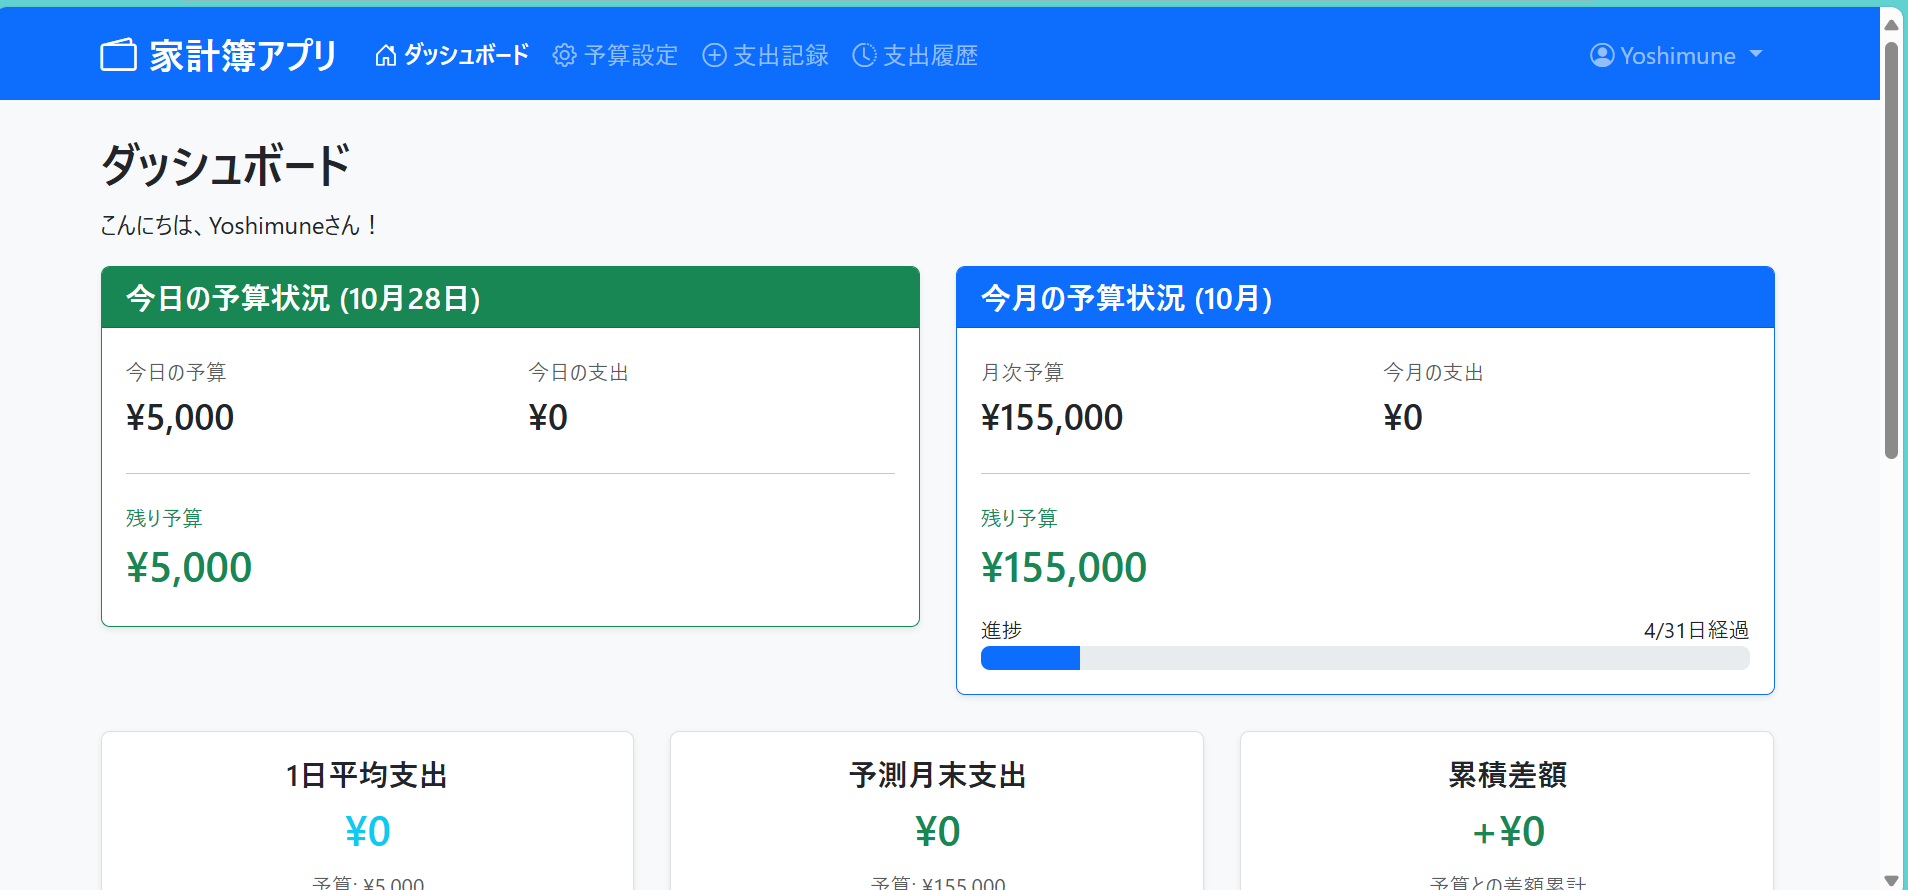This screenshot has height=890, width=1908.
Task: Click the wallet logo icon beside 家計簿アプリ
Action: pyautogui.click(x=118, y=55)
